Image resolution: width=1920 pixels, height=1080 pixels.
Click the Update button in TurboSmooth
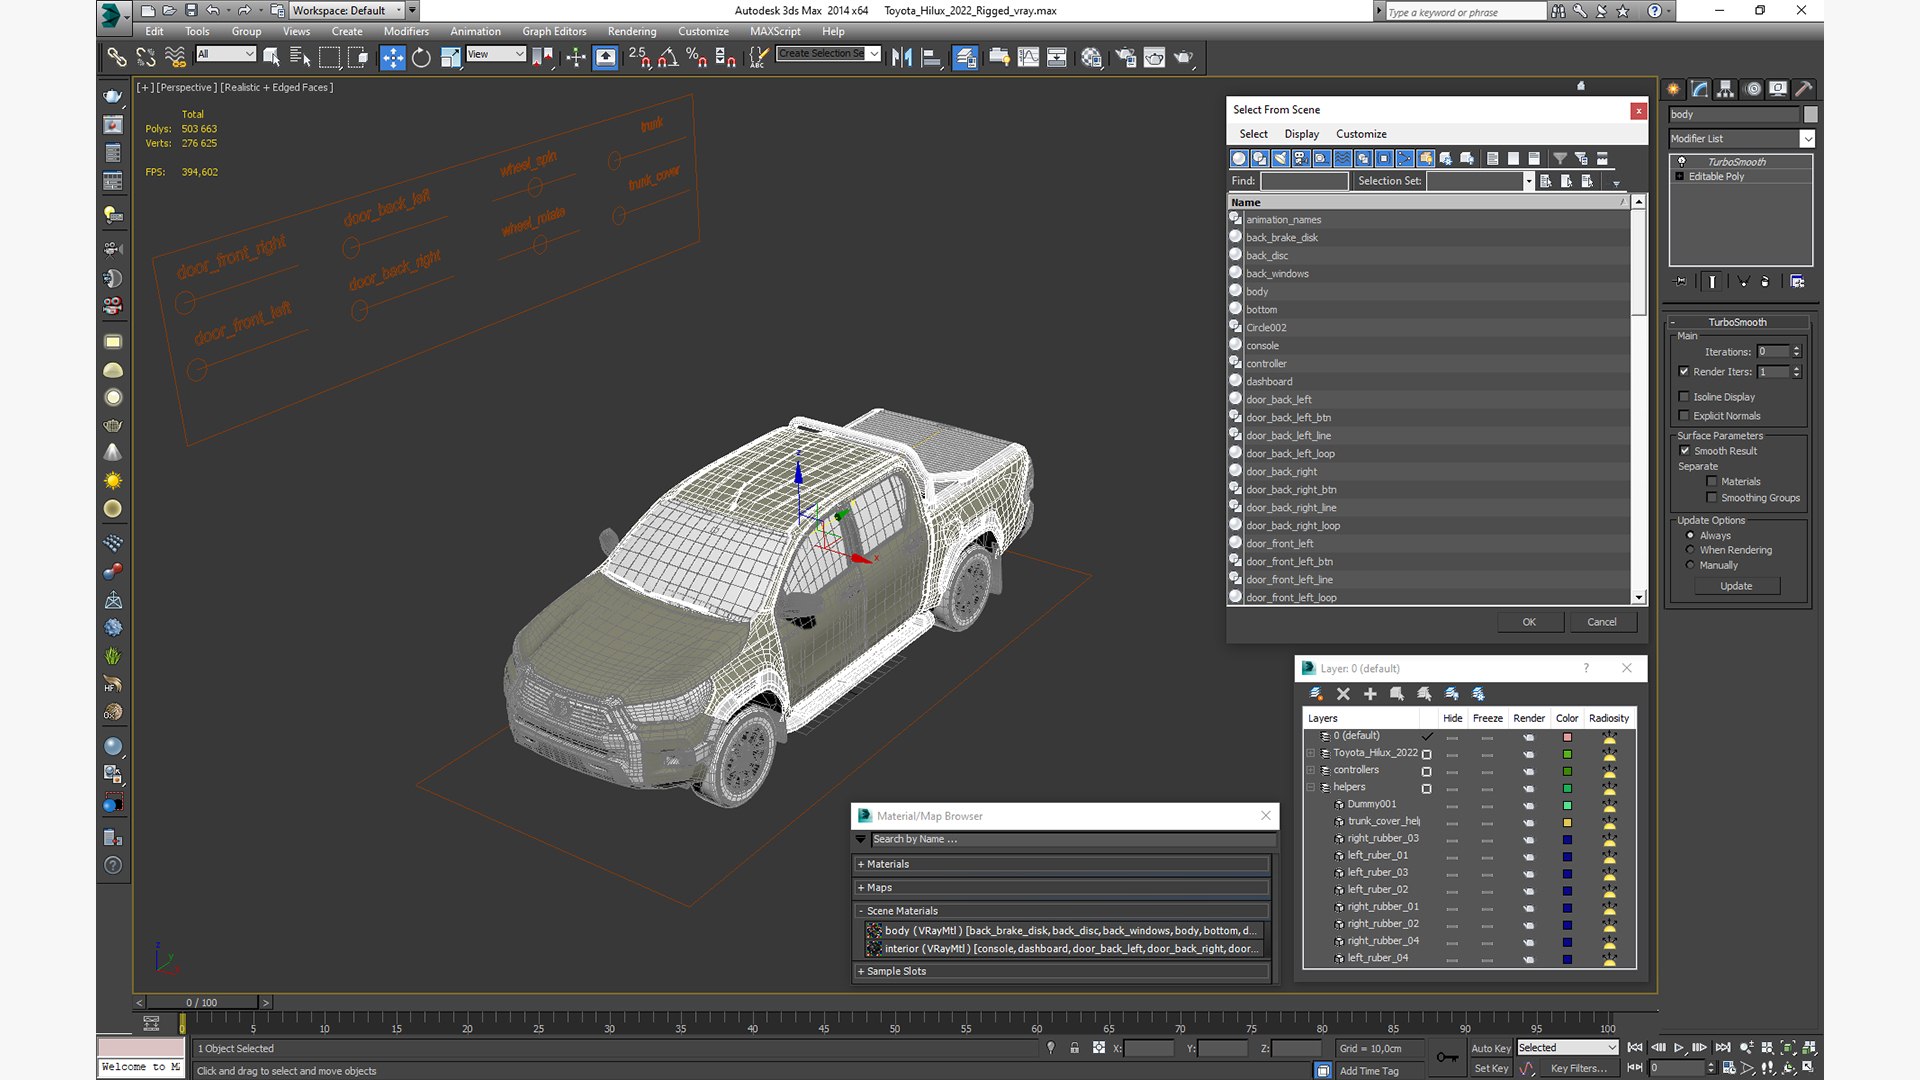coord(1736,586)
